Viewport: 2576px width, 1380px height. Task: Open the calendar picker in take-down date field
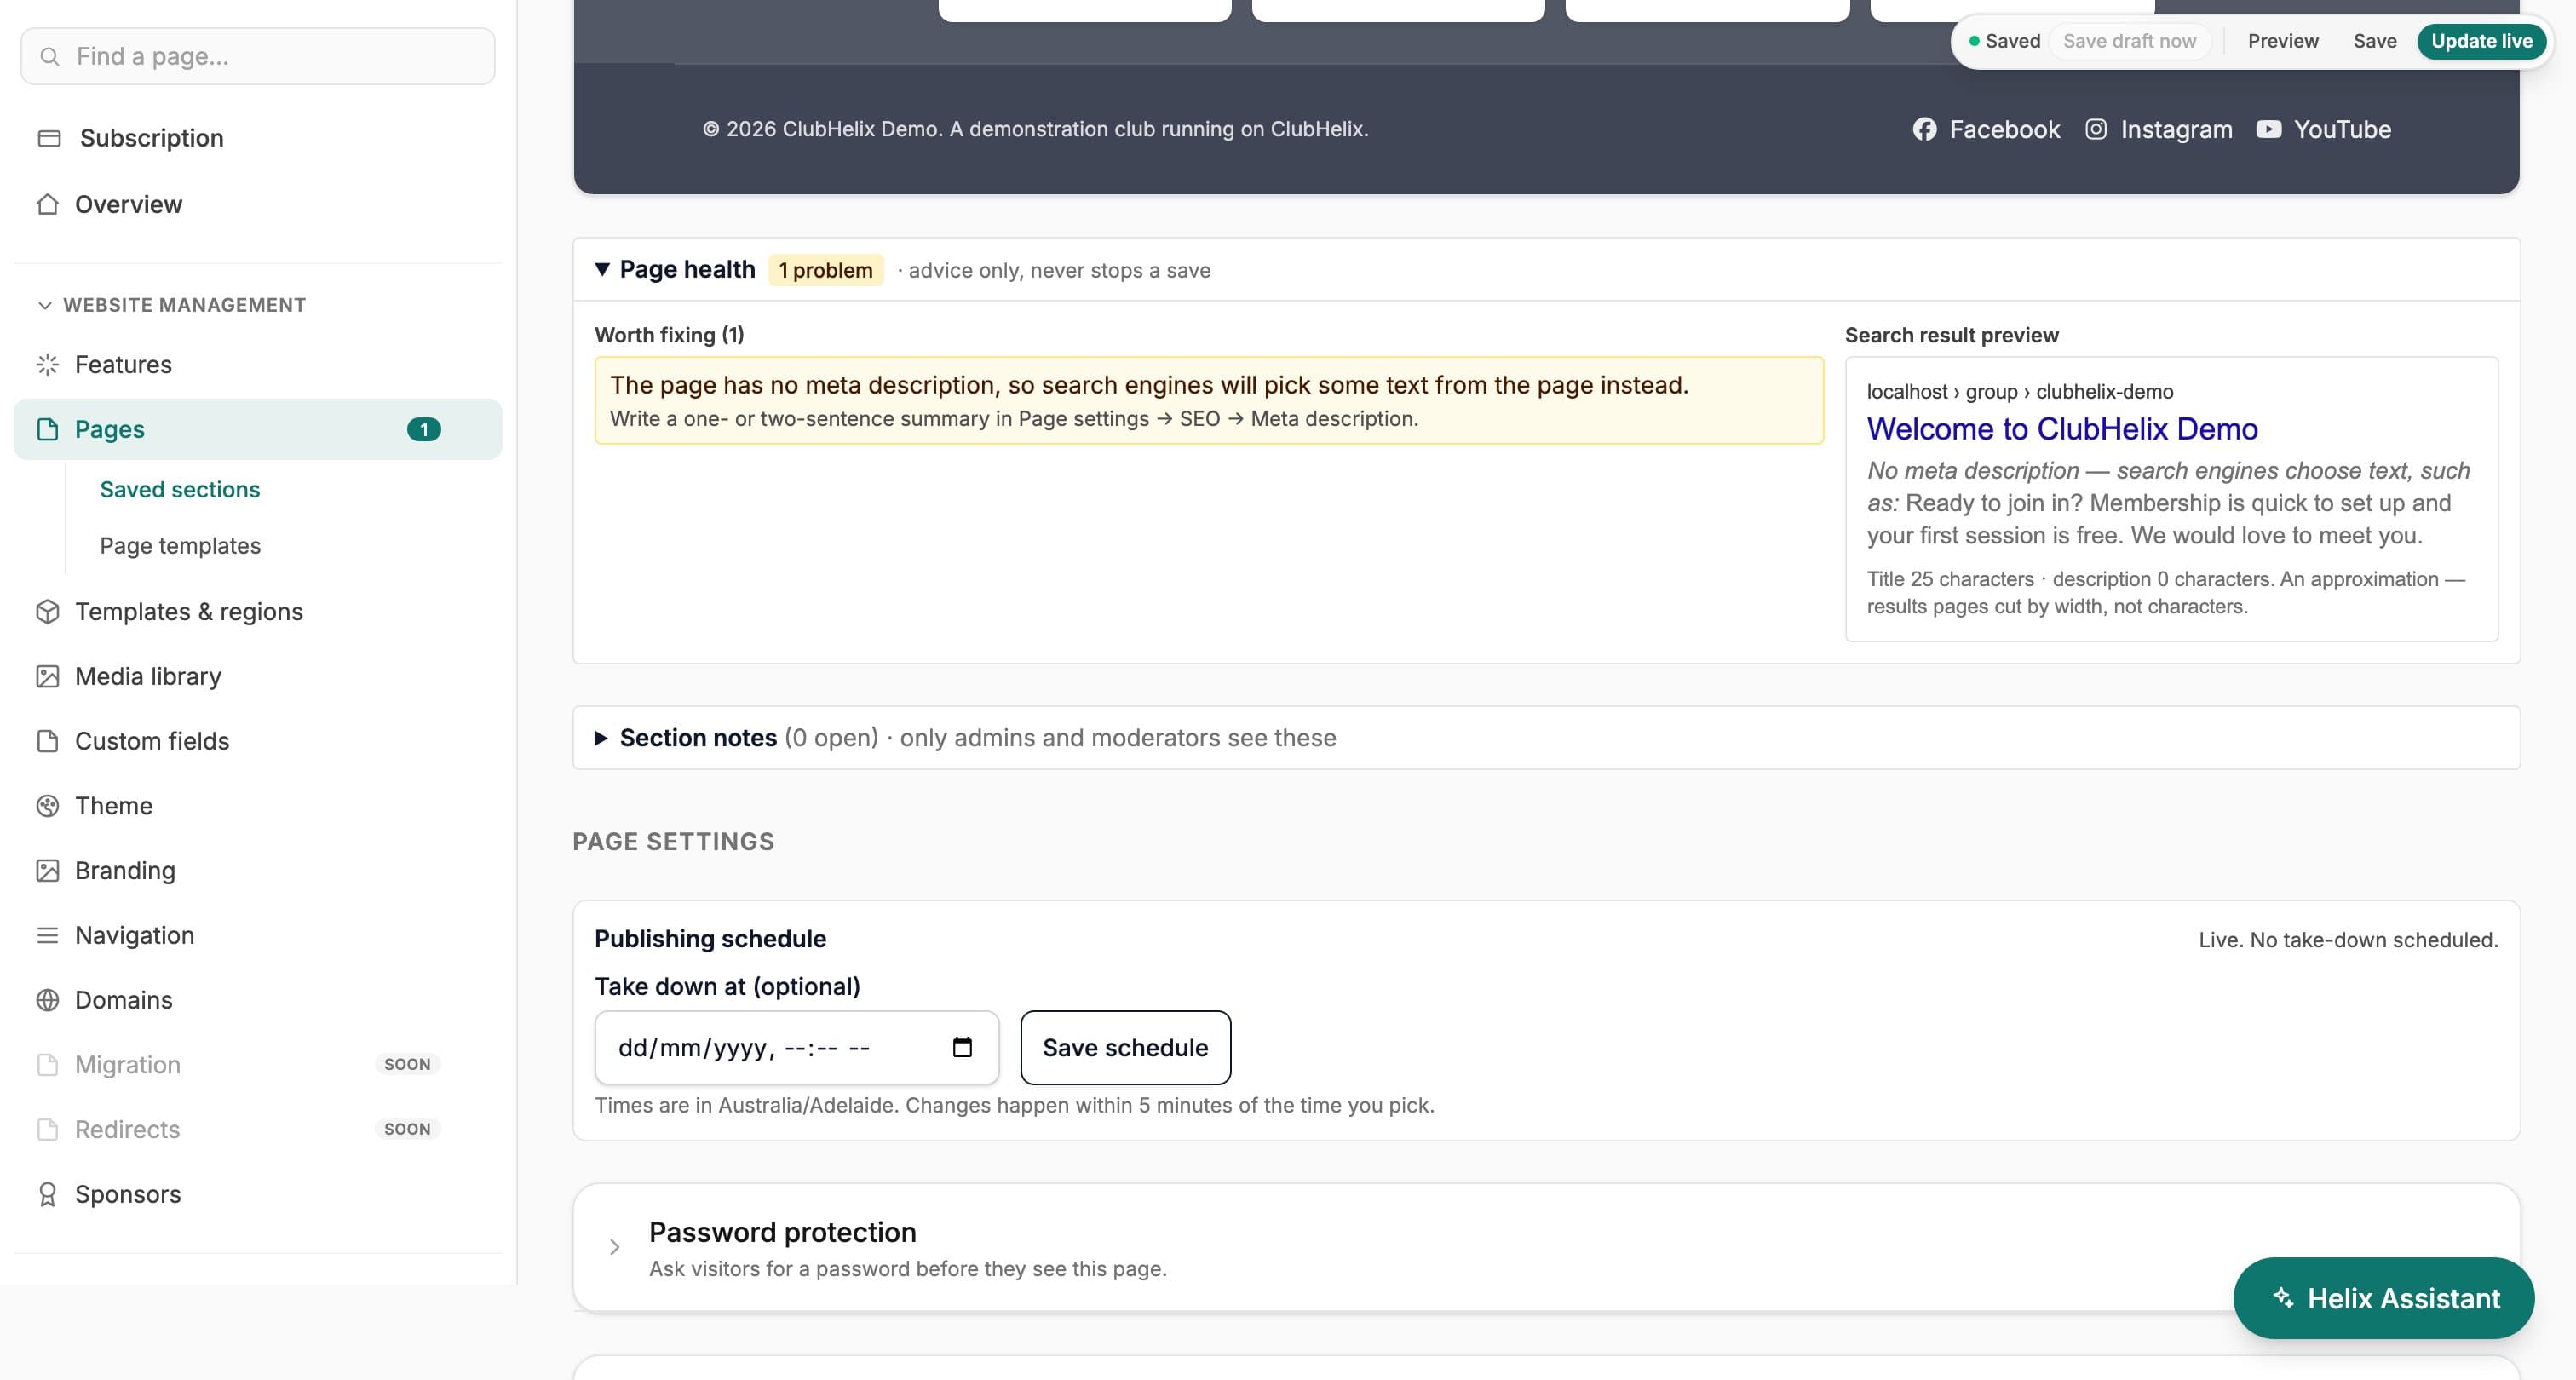[x=962, y=1047]
